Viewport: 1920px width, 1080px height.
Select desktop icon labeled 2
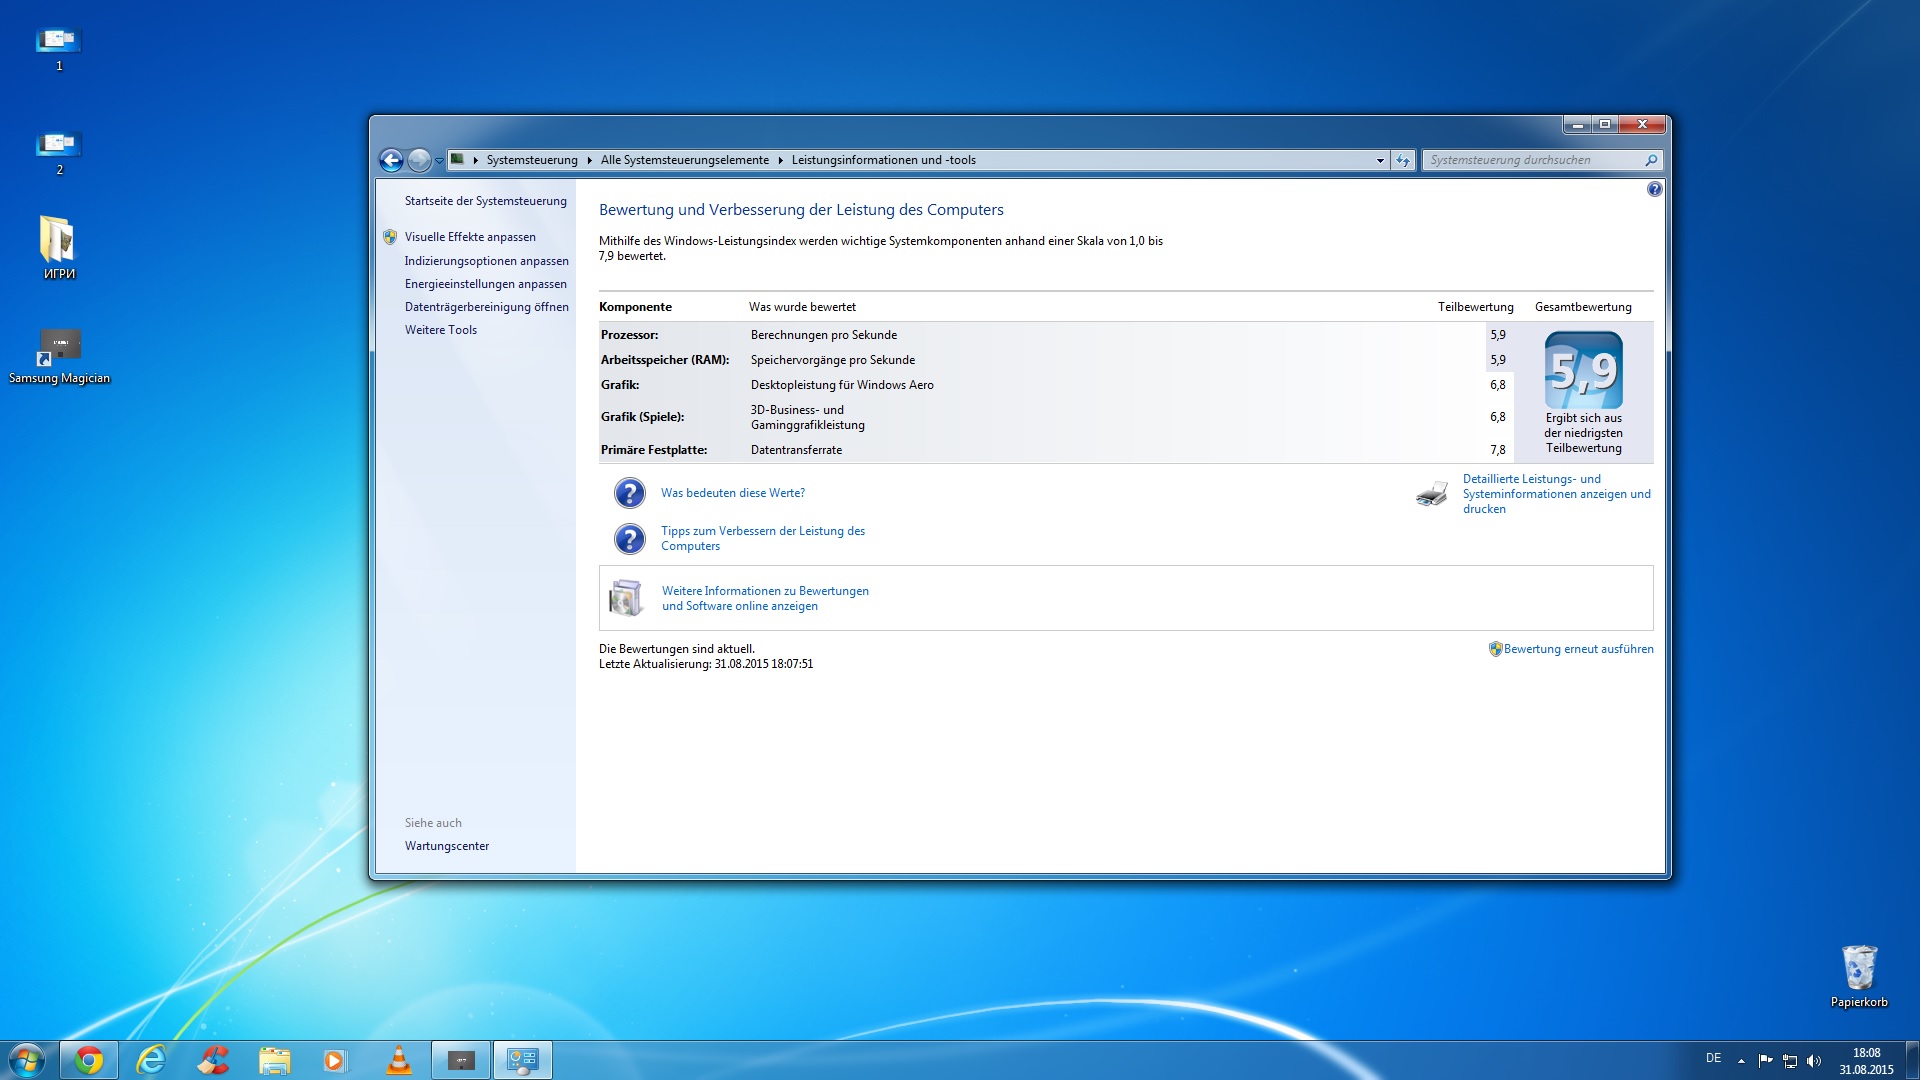coord(59,152)
